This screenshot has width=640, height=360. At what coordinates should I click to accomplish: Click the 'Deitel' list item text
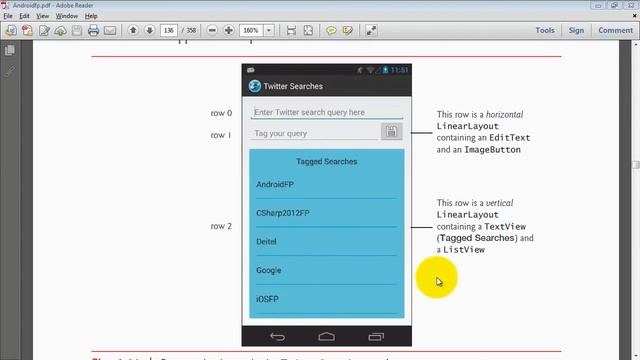click(266, 242)
